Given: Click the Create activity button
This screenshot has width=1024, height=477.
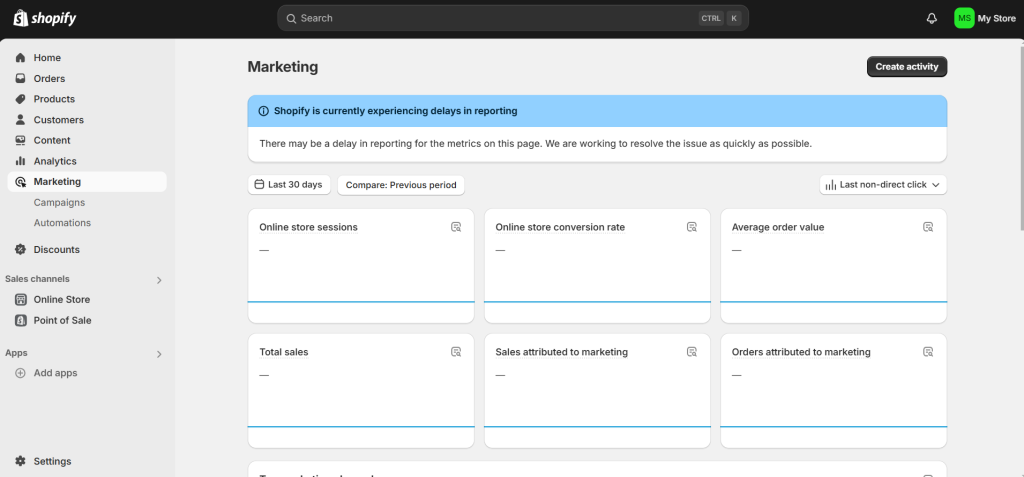Looking at the screenshot, I should coord(906,67).
